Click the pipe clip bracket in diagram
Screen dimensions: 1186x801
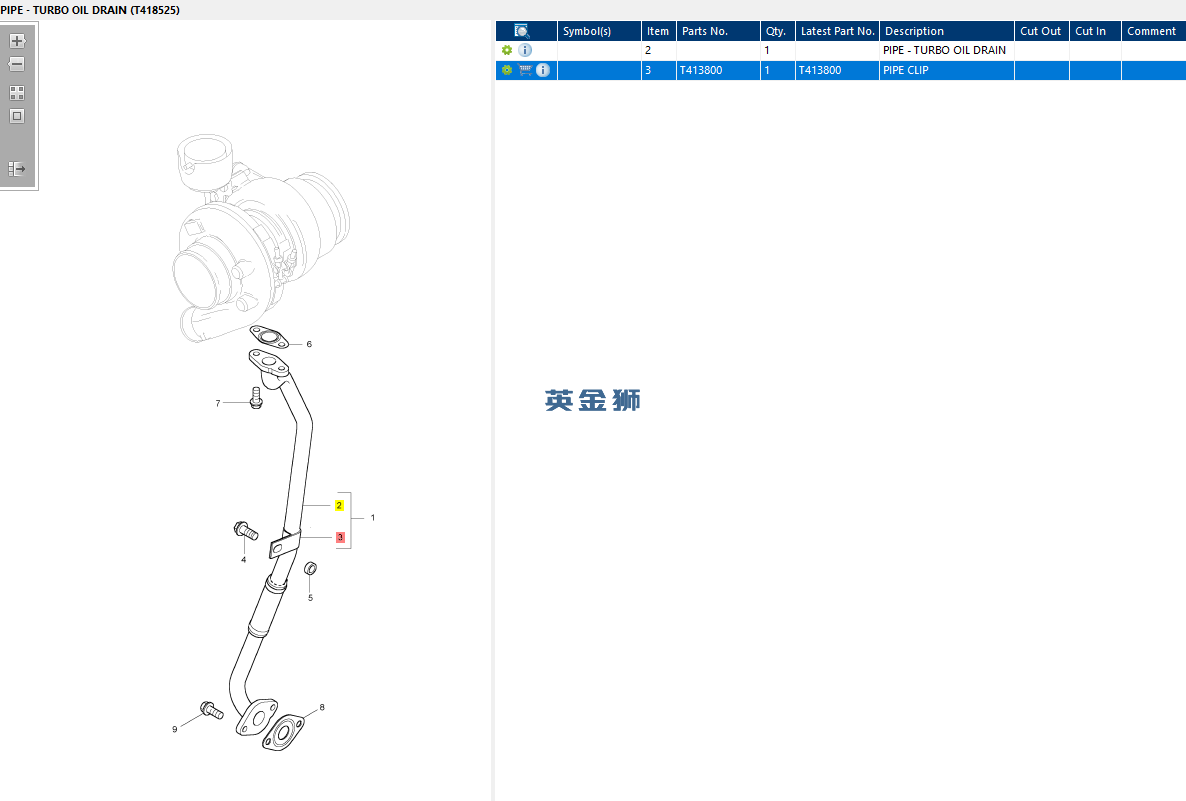pyautogui.click(x=284, y=544)
